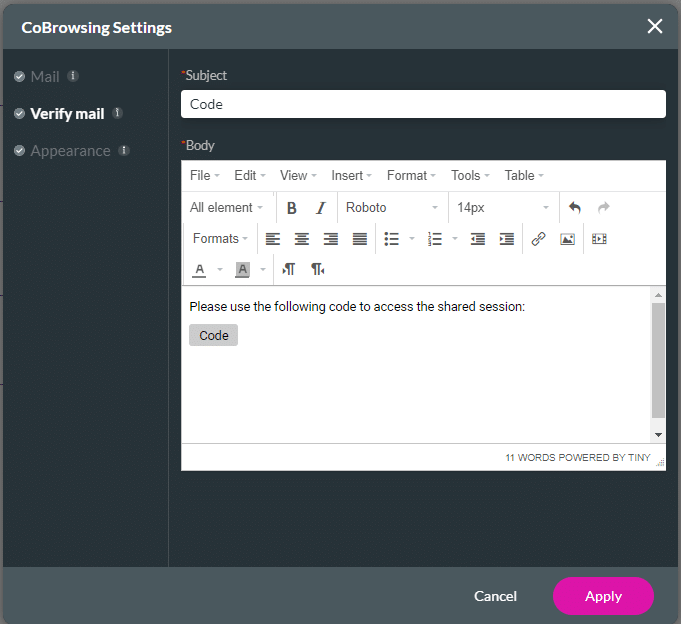The image size is (681, 624).
Task: Go to the Appearance section
Action: coord(70,151)
